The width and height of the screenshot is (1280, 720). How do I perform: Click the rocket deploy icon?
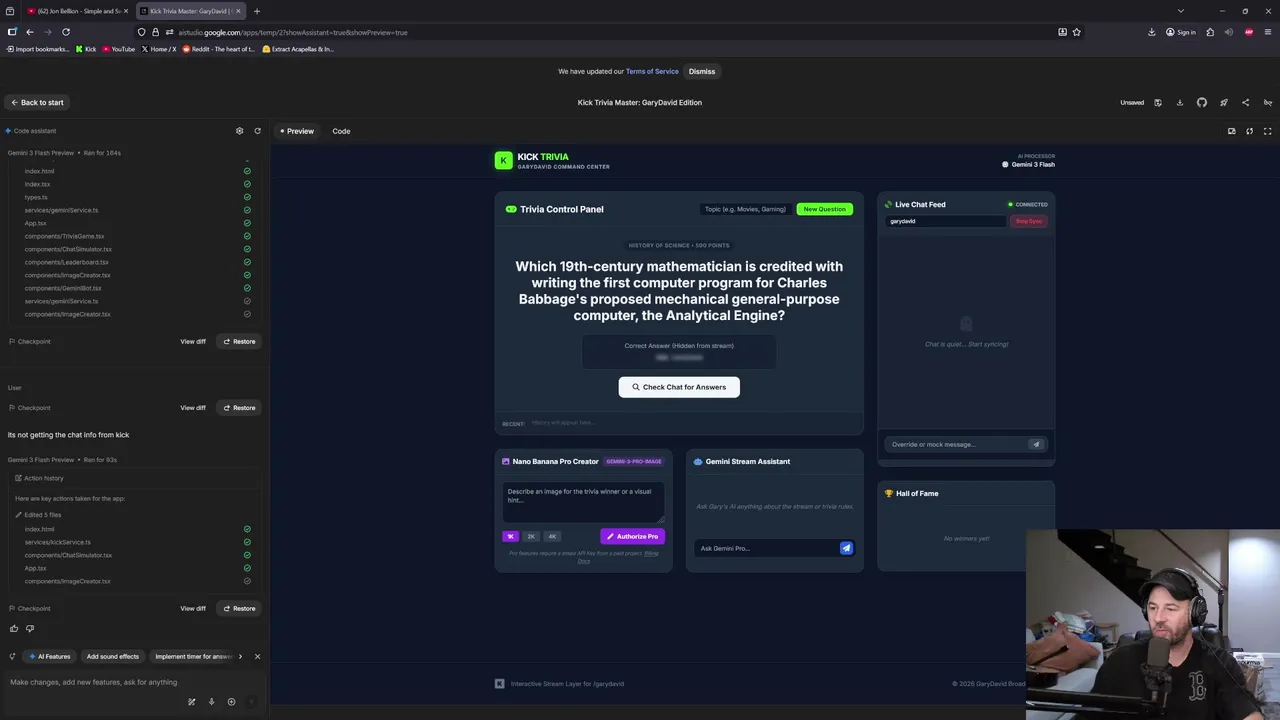click(1224, 102)
